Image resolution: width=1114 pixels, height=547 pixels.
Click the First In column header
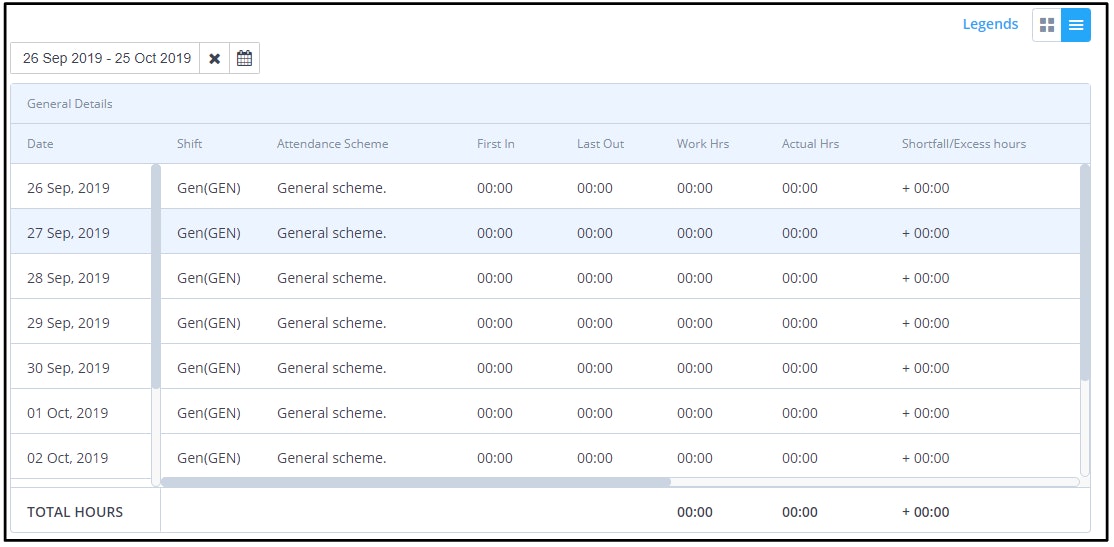point(496,143)
